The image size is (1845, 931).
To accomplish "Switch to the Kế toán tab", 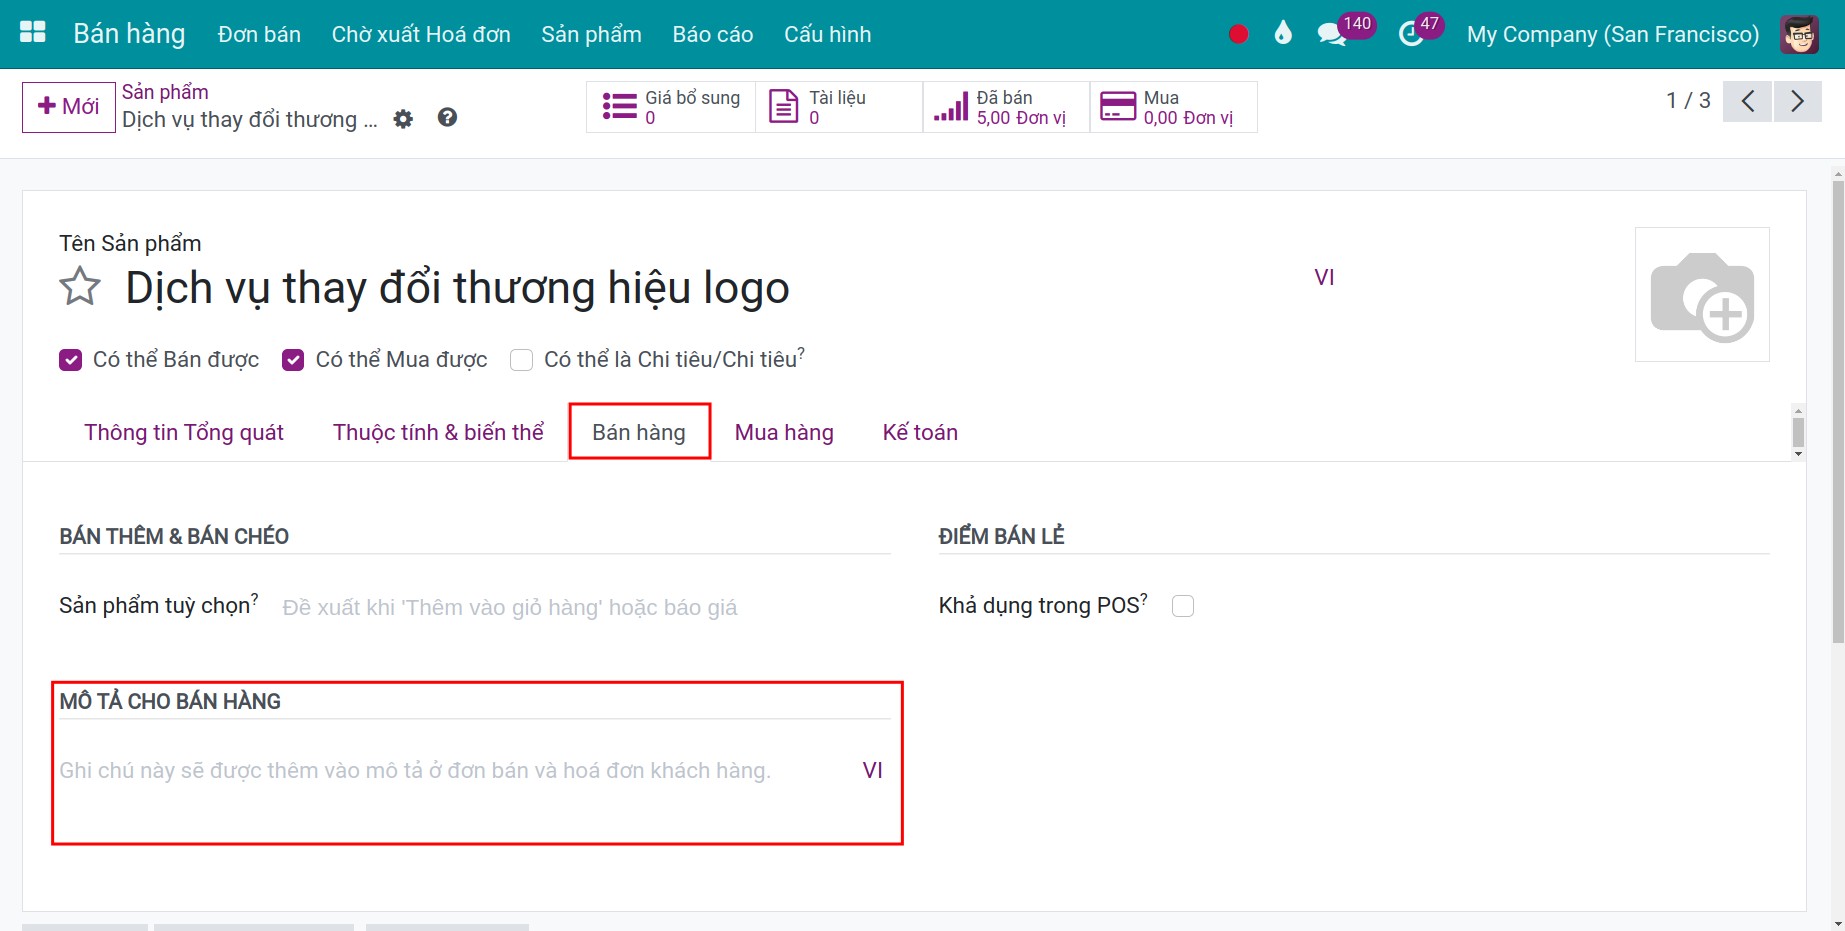I will pos(919,432).
